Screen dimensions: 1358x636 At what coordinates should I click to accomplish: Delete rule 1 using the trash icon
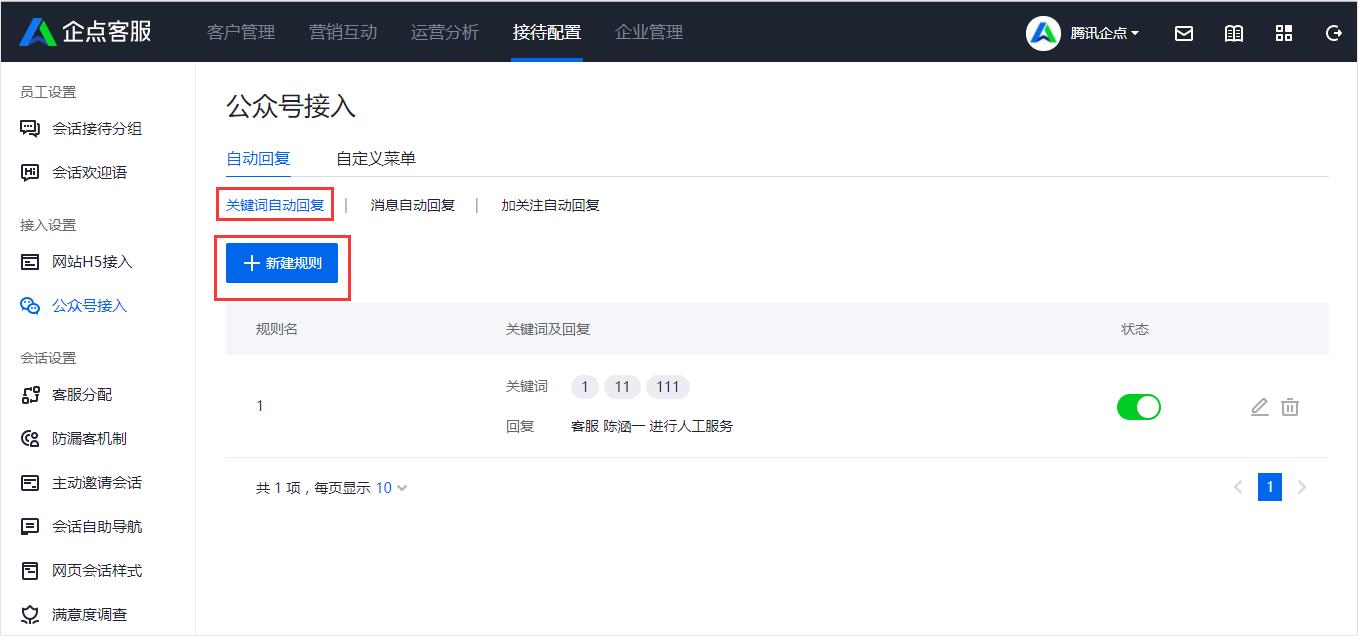1290,407
